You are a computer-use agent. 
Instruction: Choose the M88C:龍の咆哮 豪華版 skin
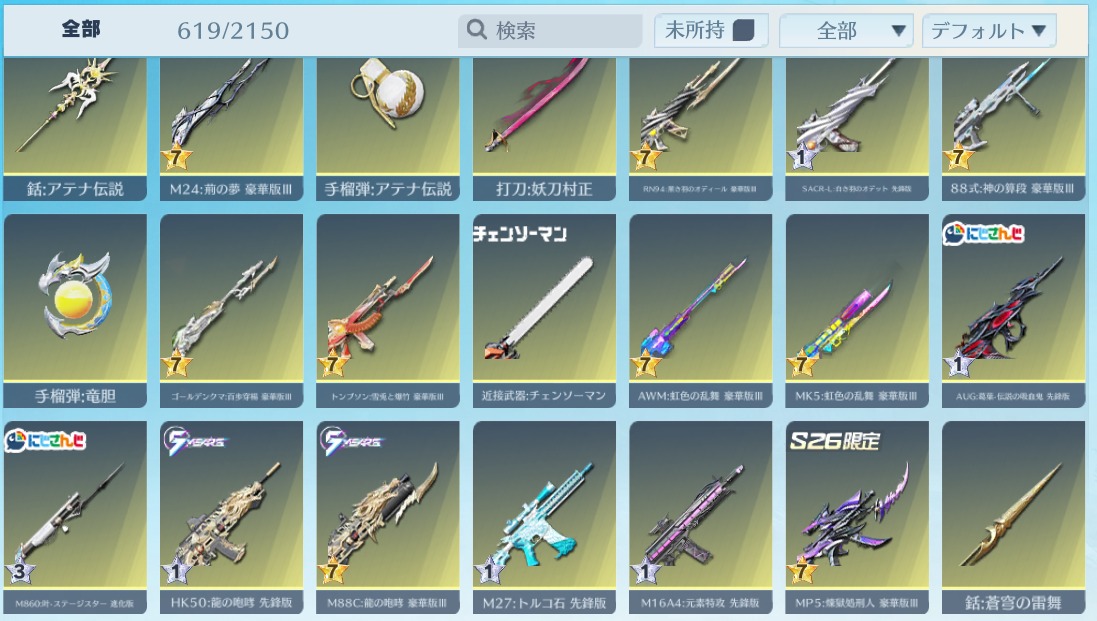tap(388, 518)
